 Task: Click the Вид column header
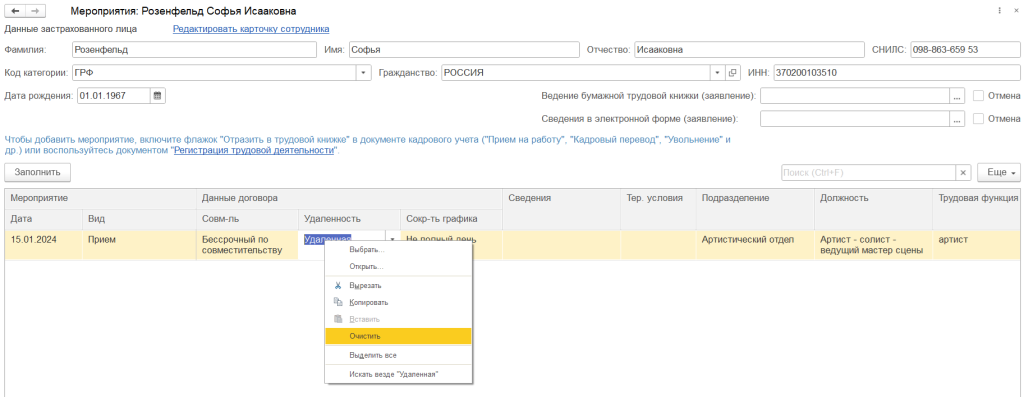tap(138, 219)
